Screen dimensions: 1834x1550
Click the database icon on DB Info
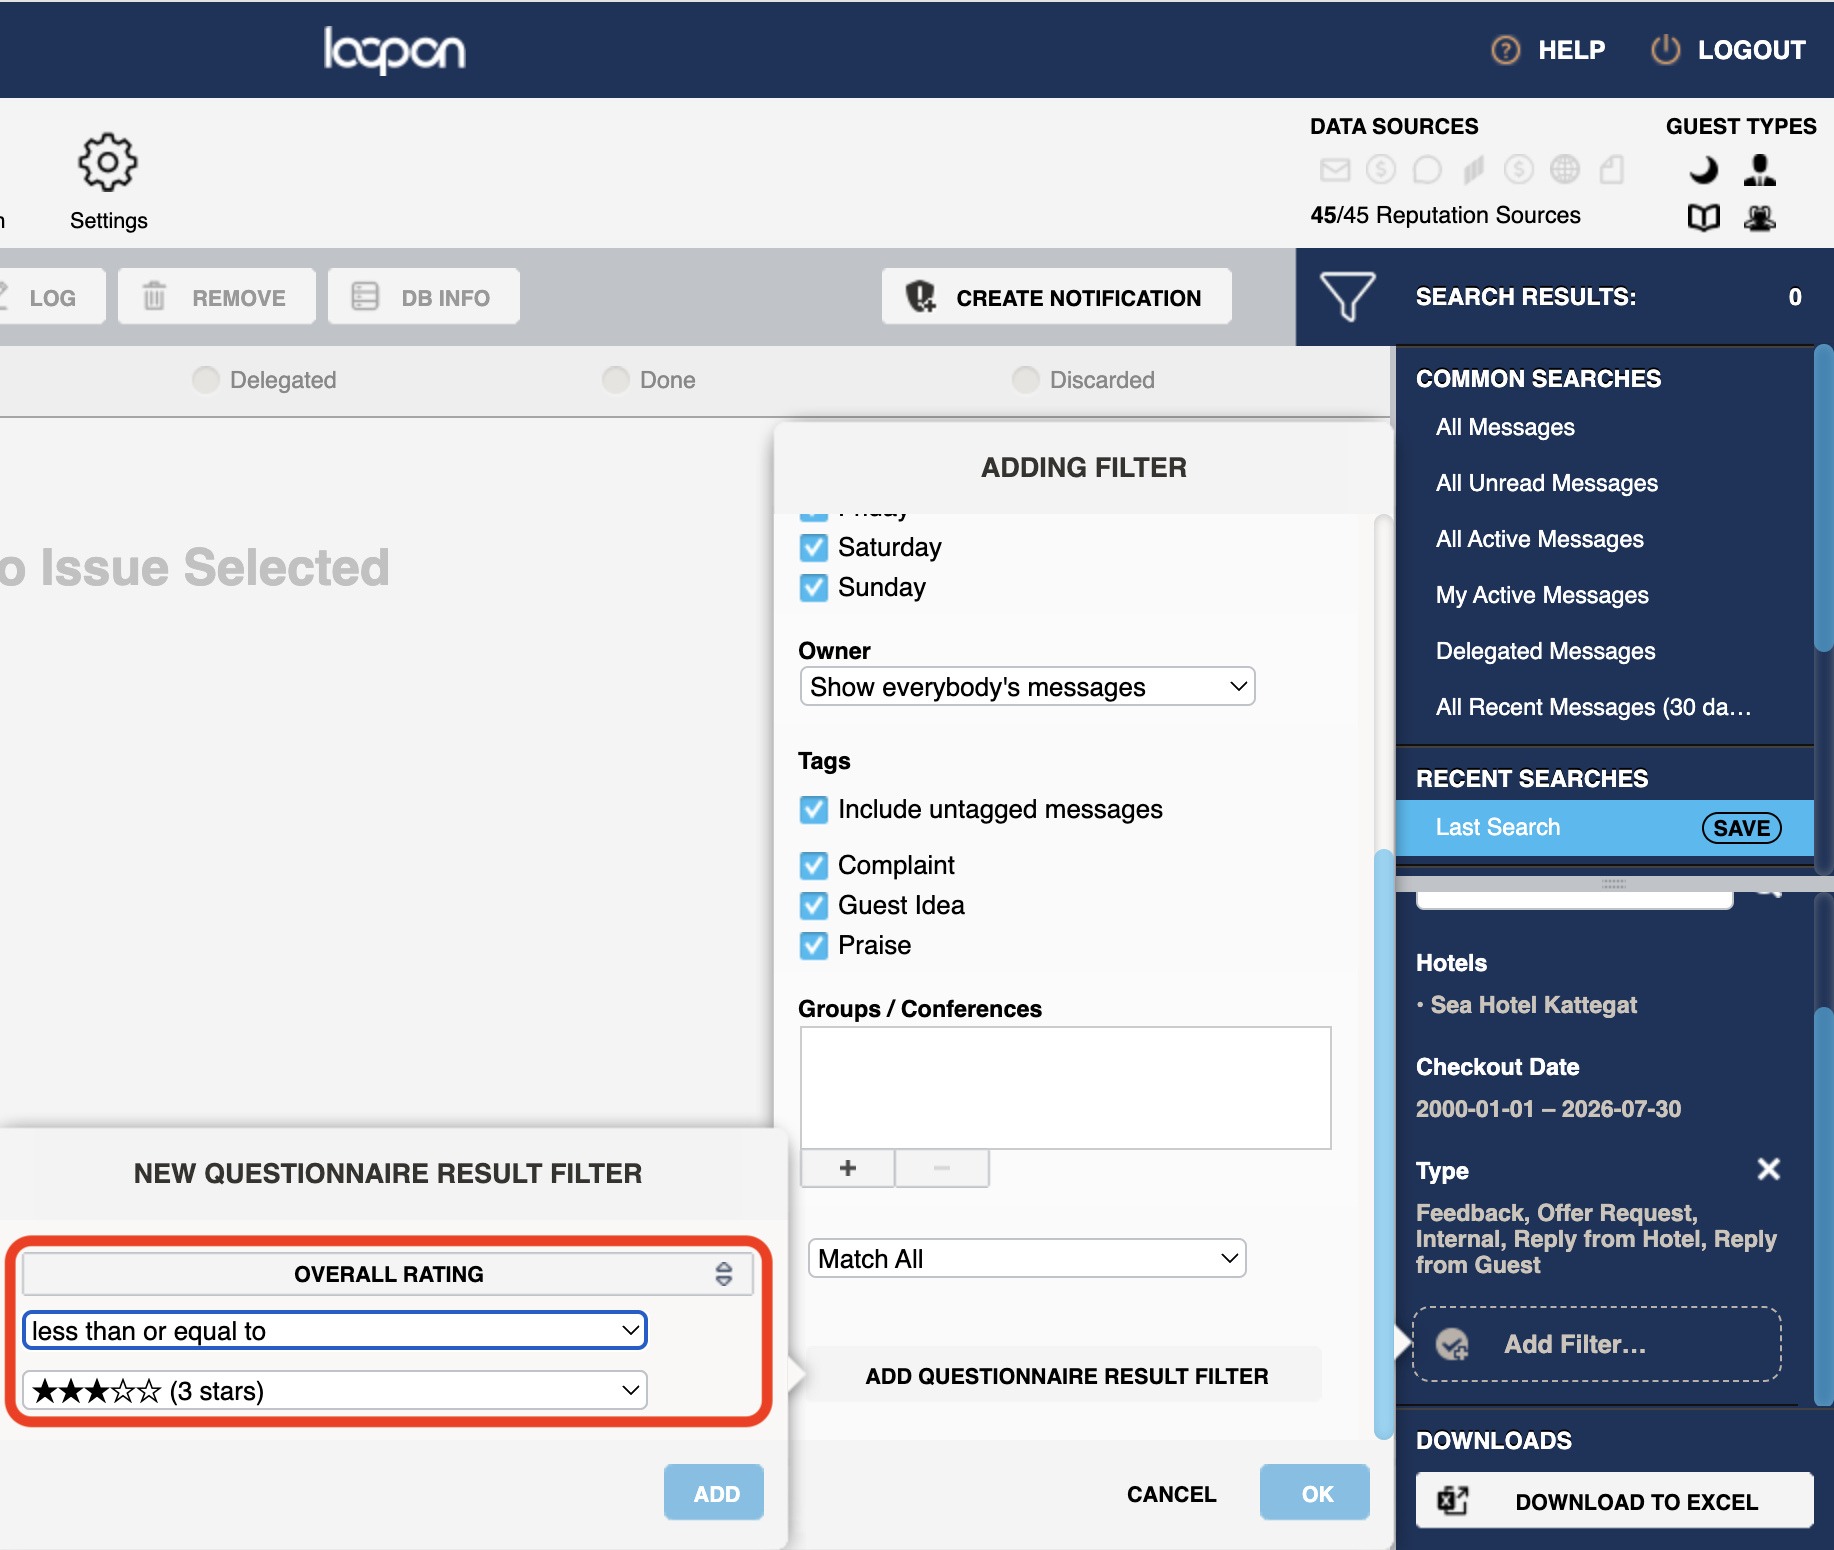[365, 296]
